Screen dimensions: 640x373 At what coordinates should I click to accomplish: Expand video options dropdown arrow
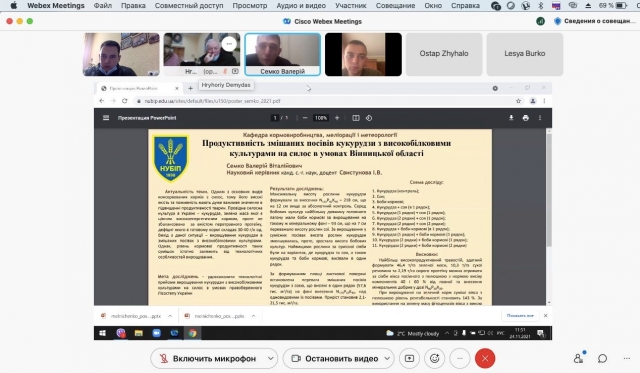pyautogui.click(x=387, y=358)
